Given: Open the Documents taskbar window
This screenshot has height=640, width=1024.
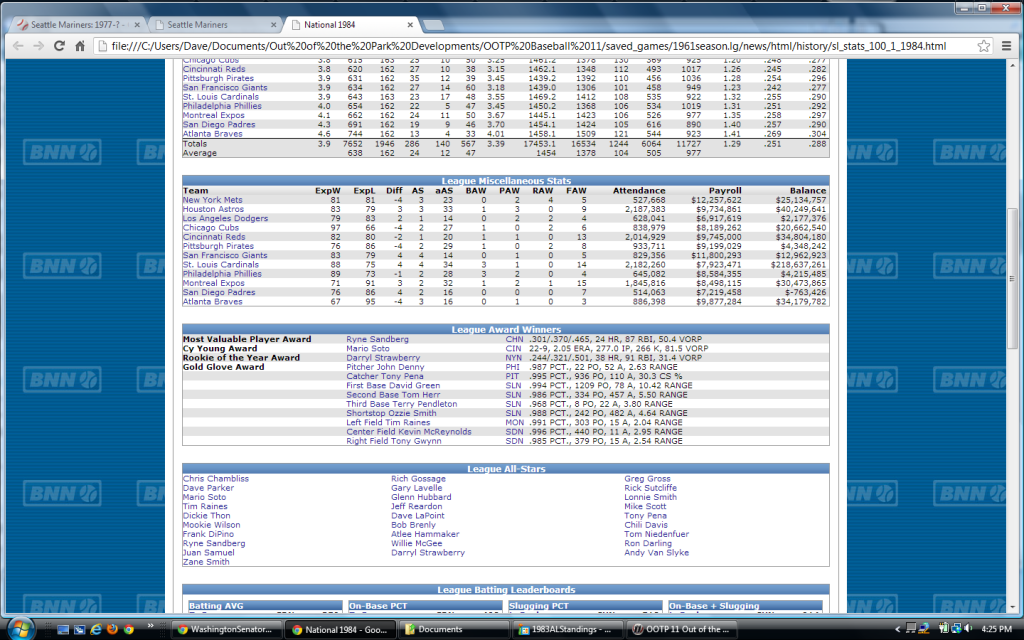Looking at the screenshot, I should pos(454,630).
